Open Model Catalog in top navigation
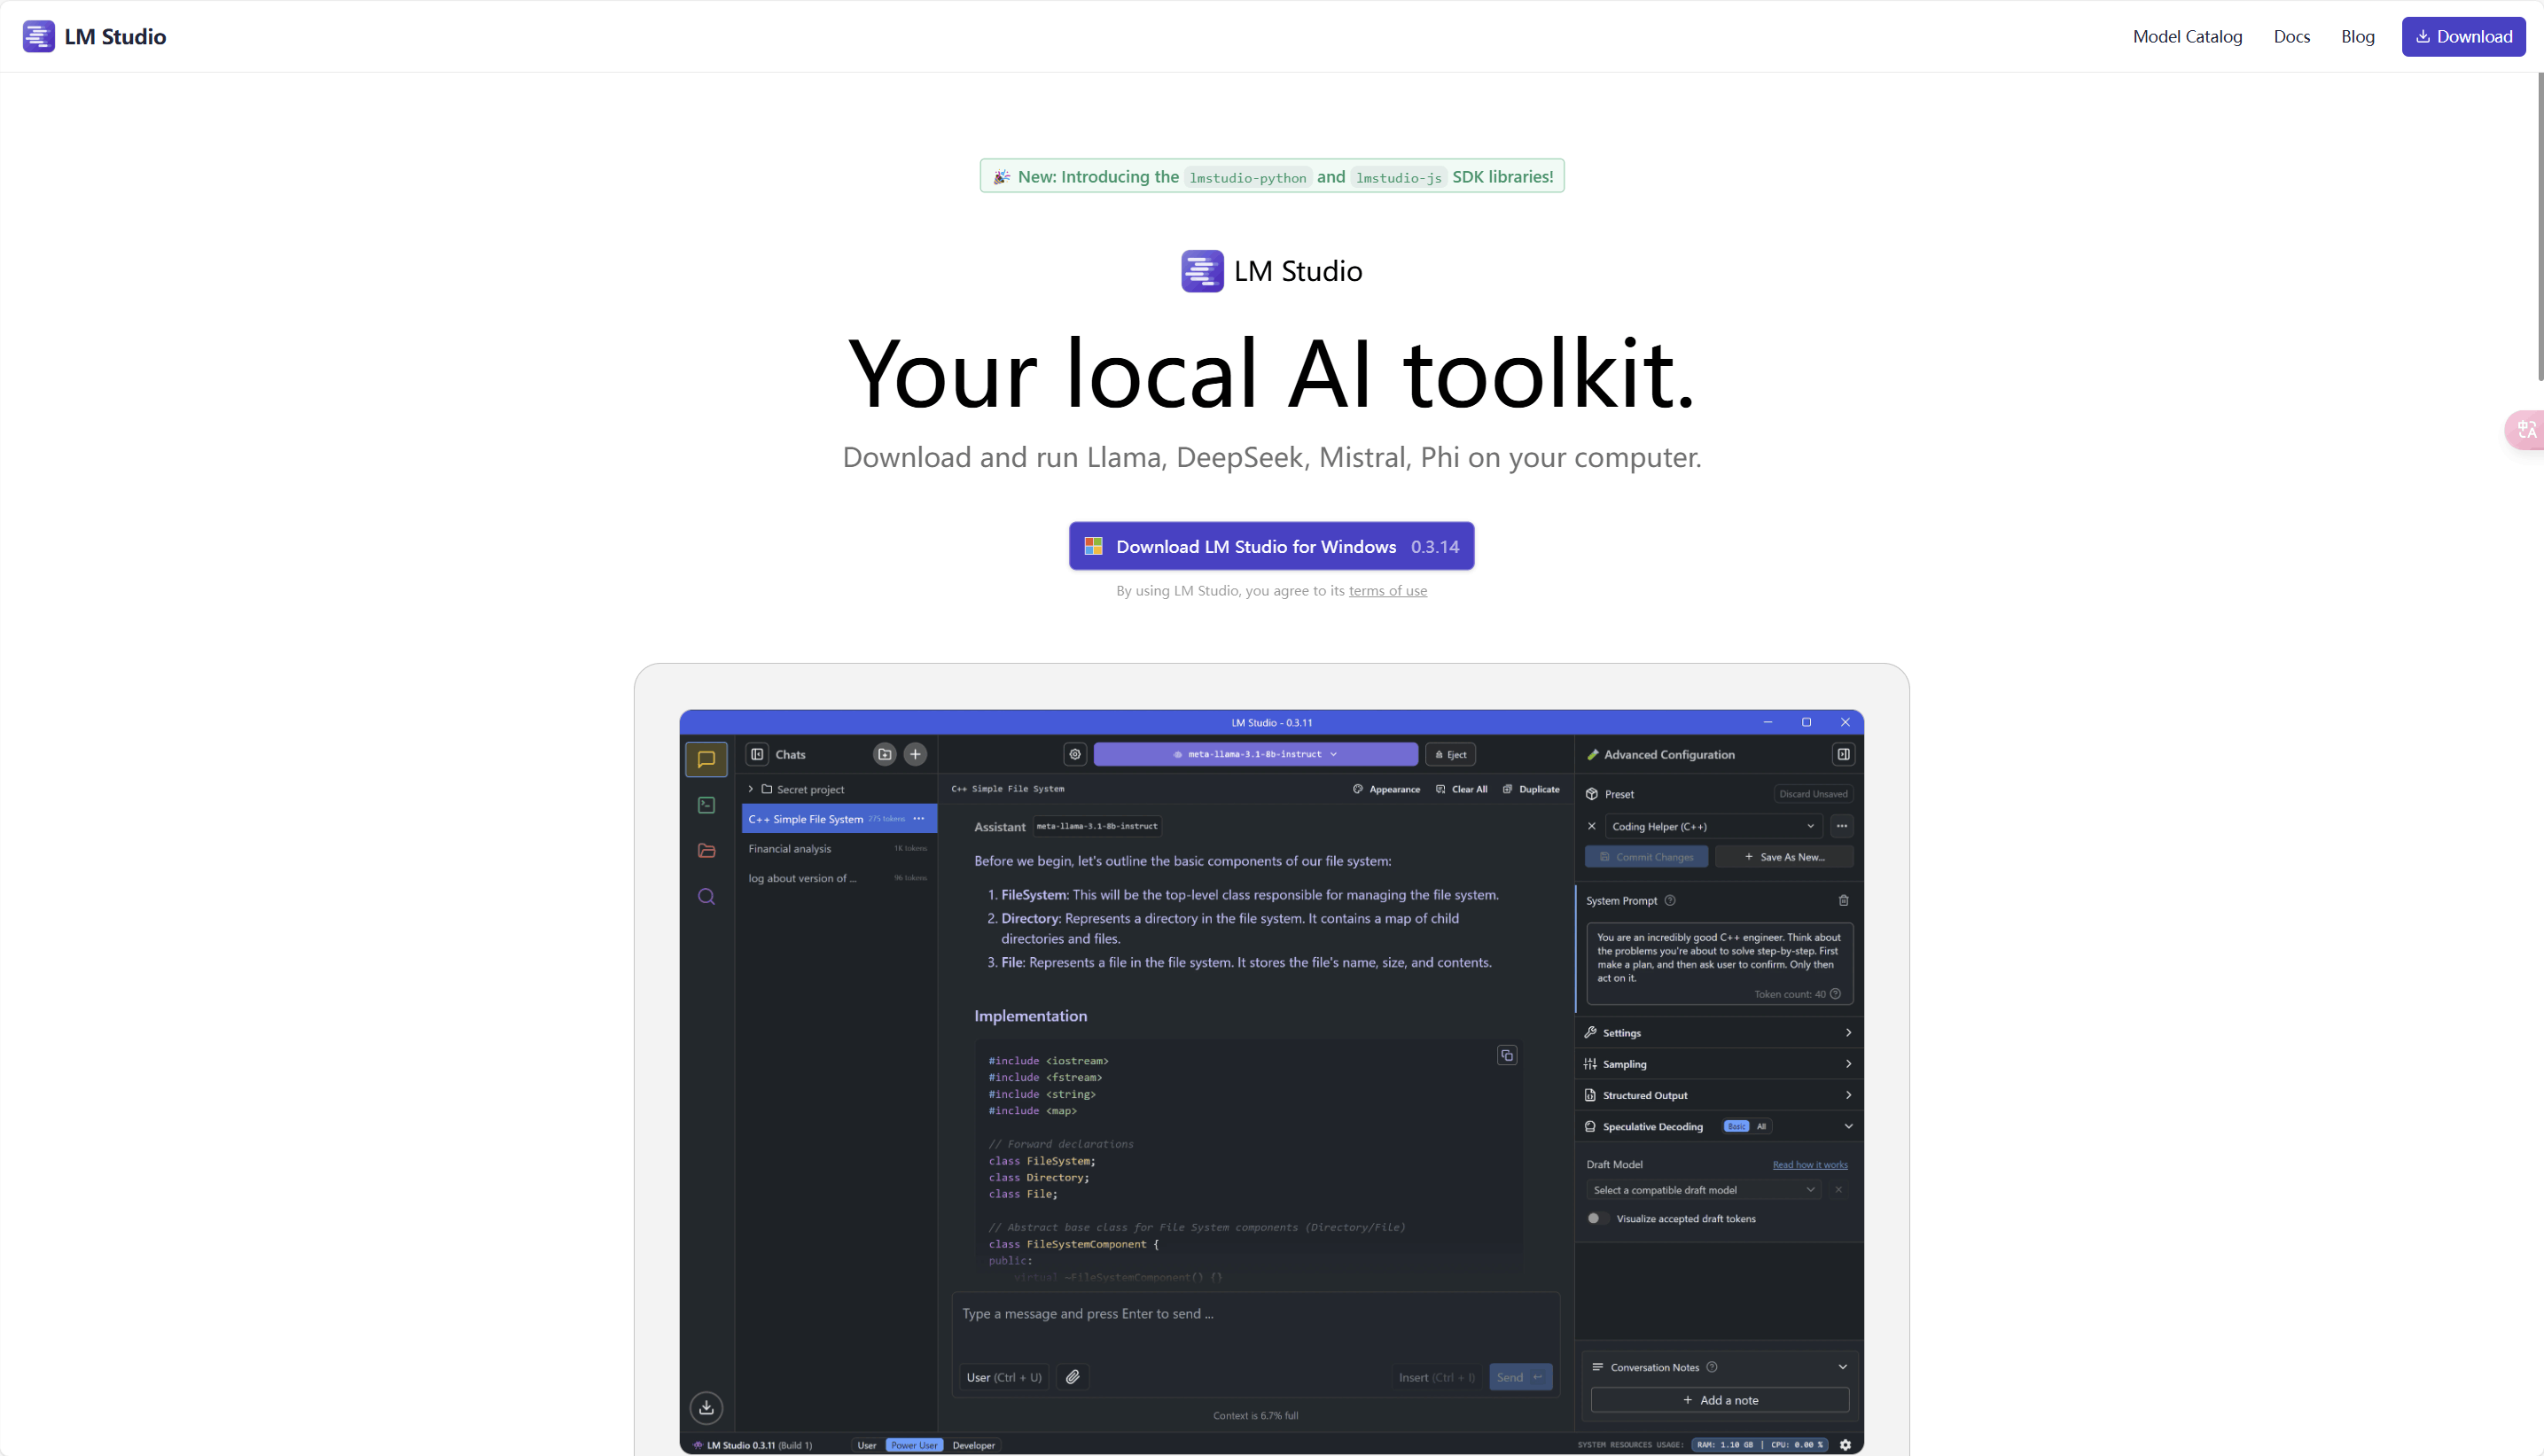Image resolution: width=2544 pixels, height=1456 pixels. click(2187, 37)
